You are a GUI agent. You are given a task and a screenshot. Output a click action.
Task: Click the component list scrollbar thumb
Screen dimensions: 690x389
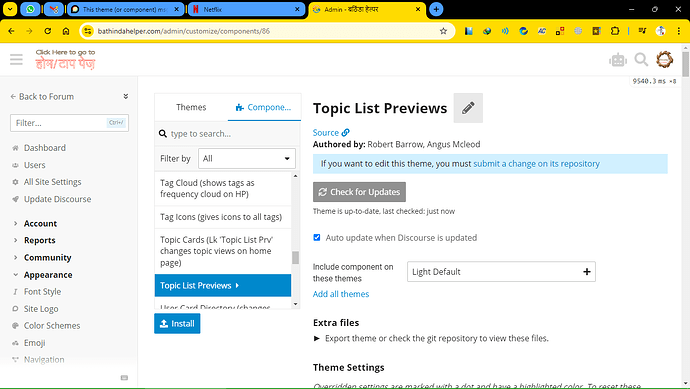295,257
